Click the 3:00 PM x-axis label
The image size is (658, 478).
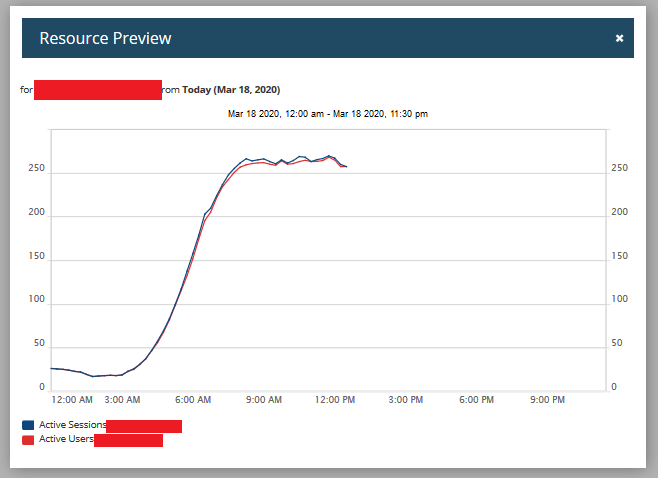[406, 400]
